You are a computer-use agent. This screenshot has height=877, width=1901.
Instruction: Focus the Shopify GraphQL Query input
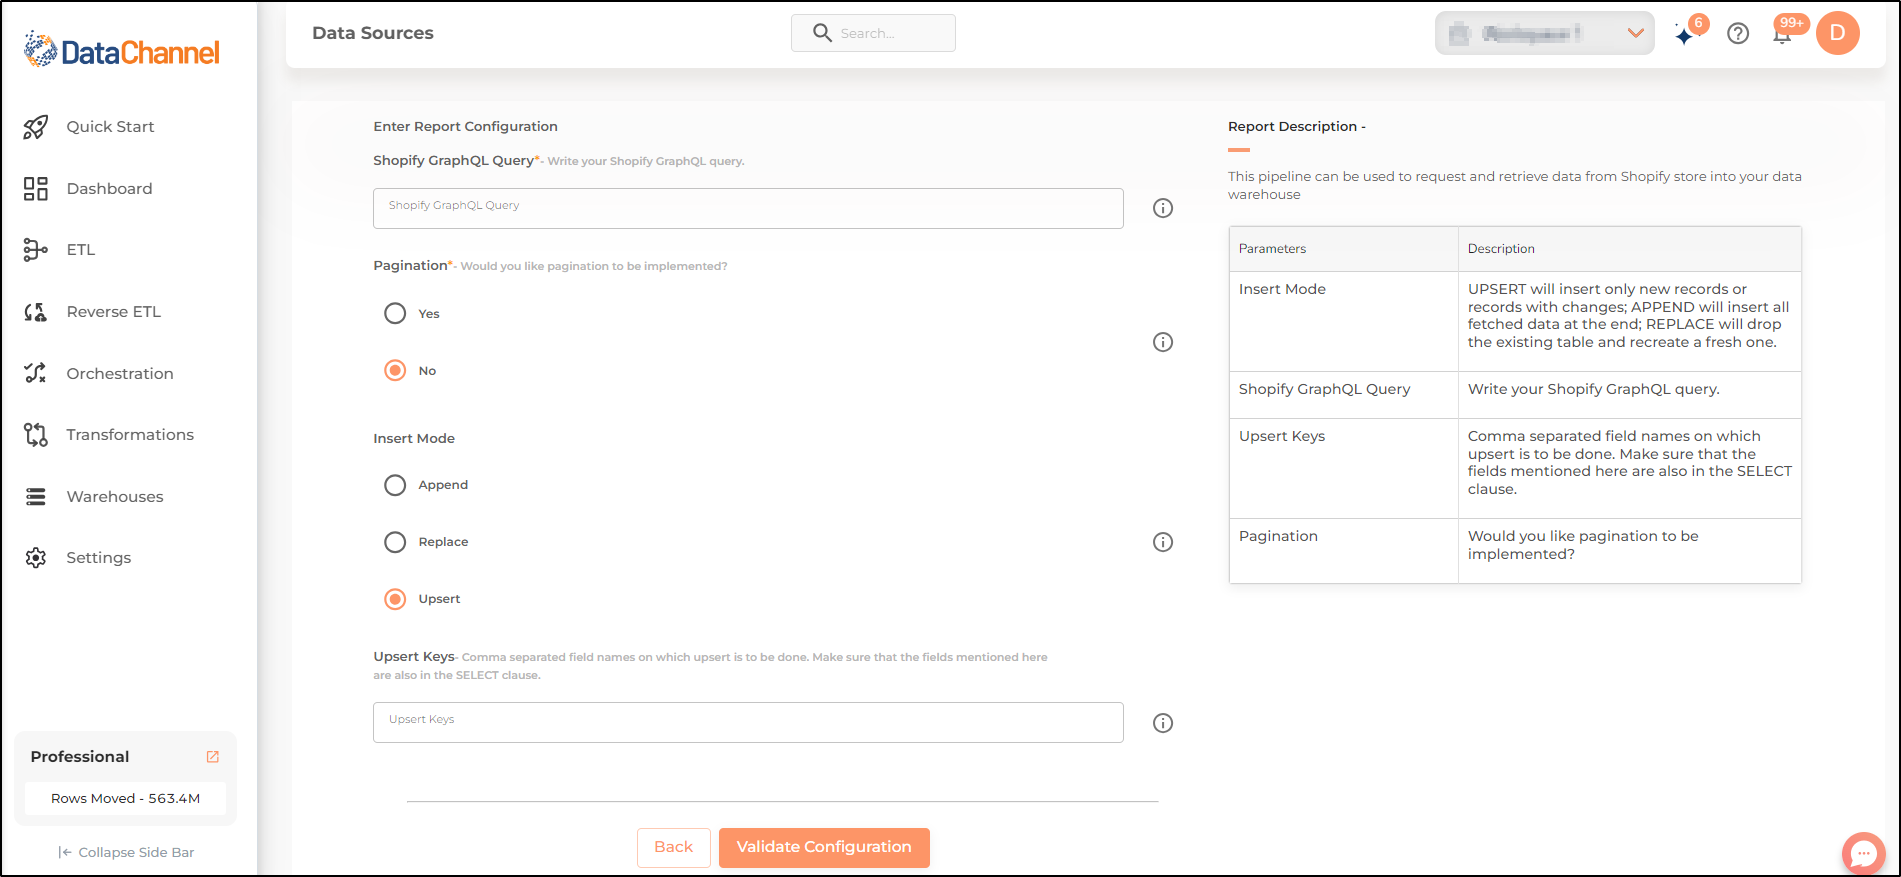tap(748, 208)
